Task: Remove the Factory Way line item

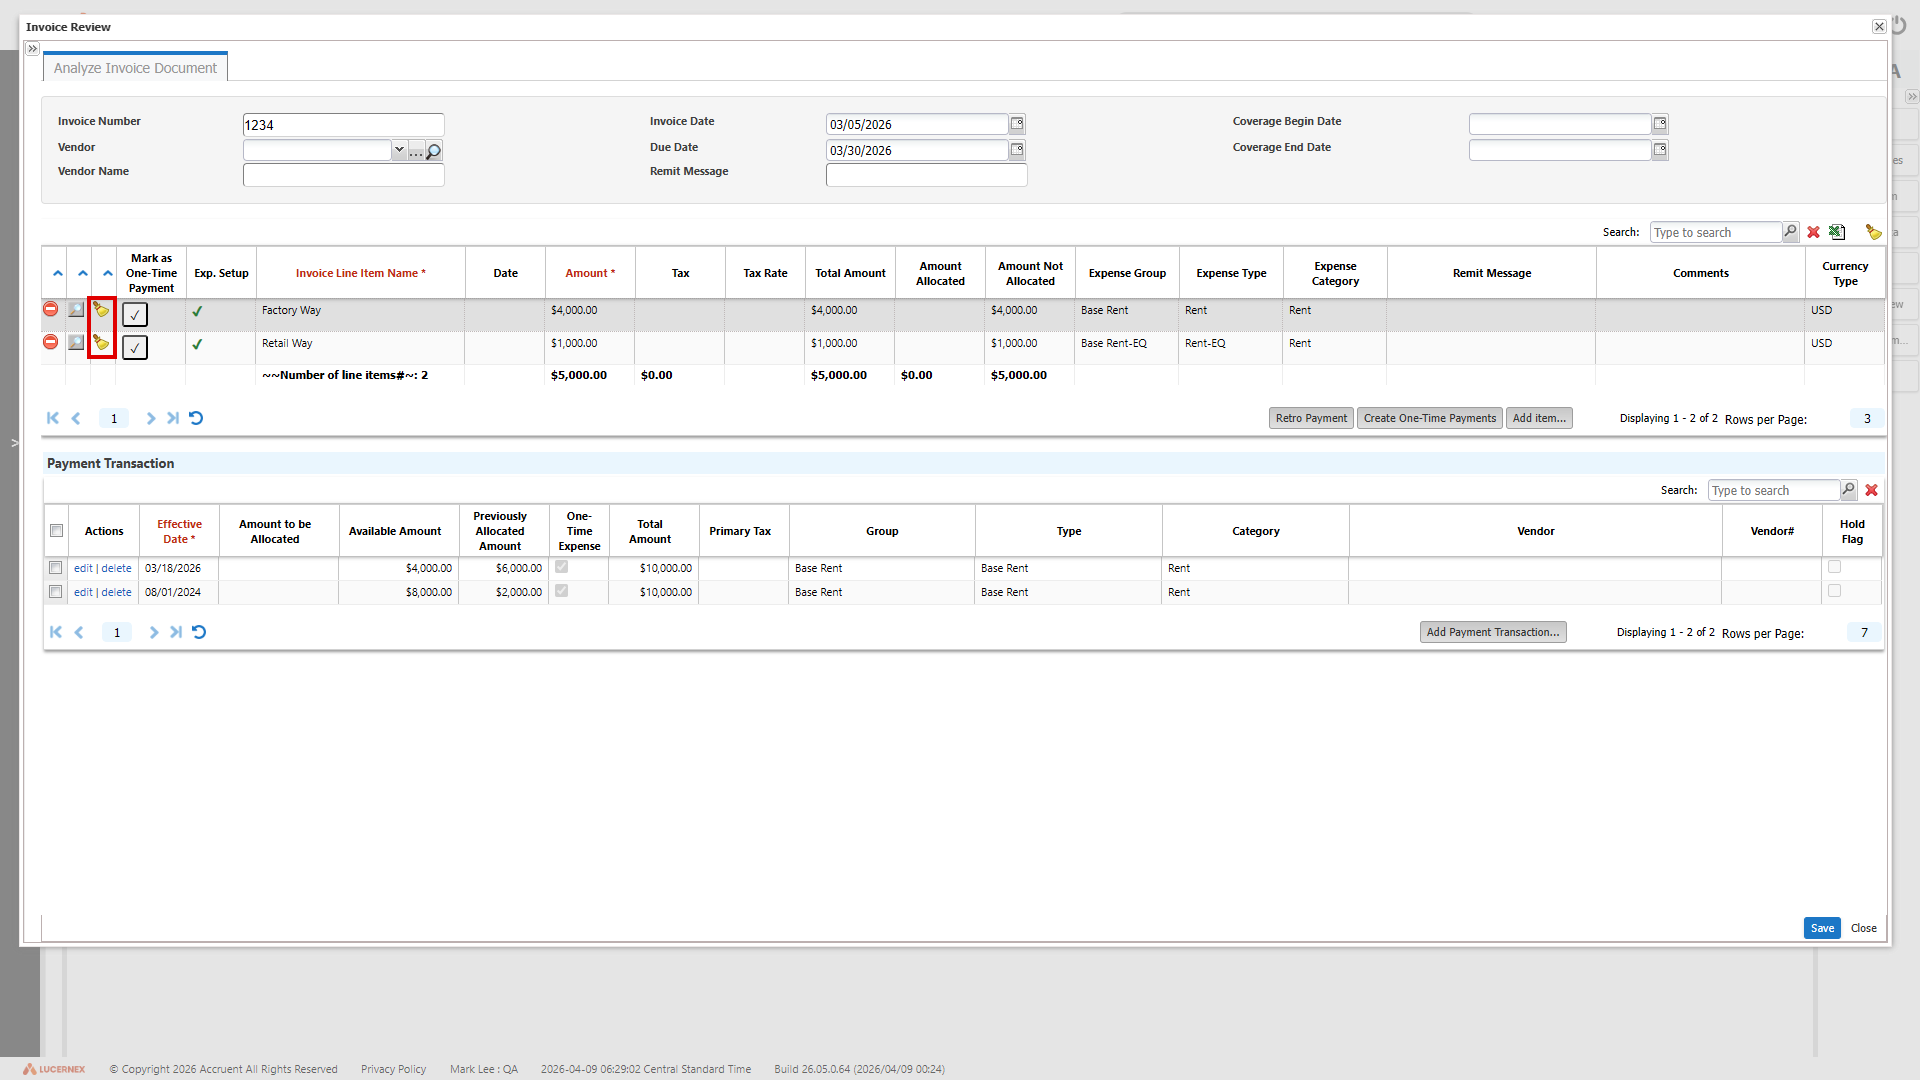Action: click(x=51, y=309)
